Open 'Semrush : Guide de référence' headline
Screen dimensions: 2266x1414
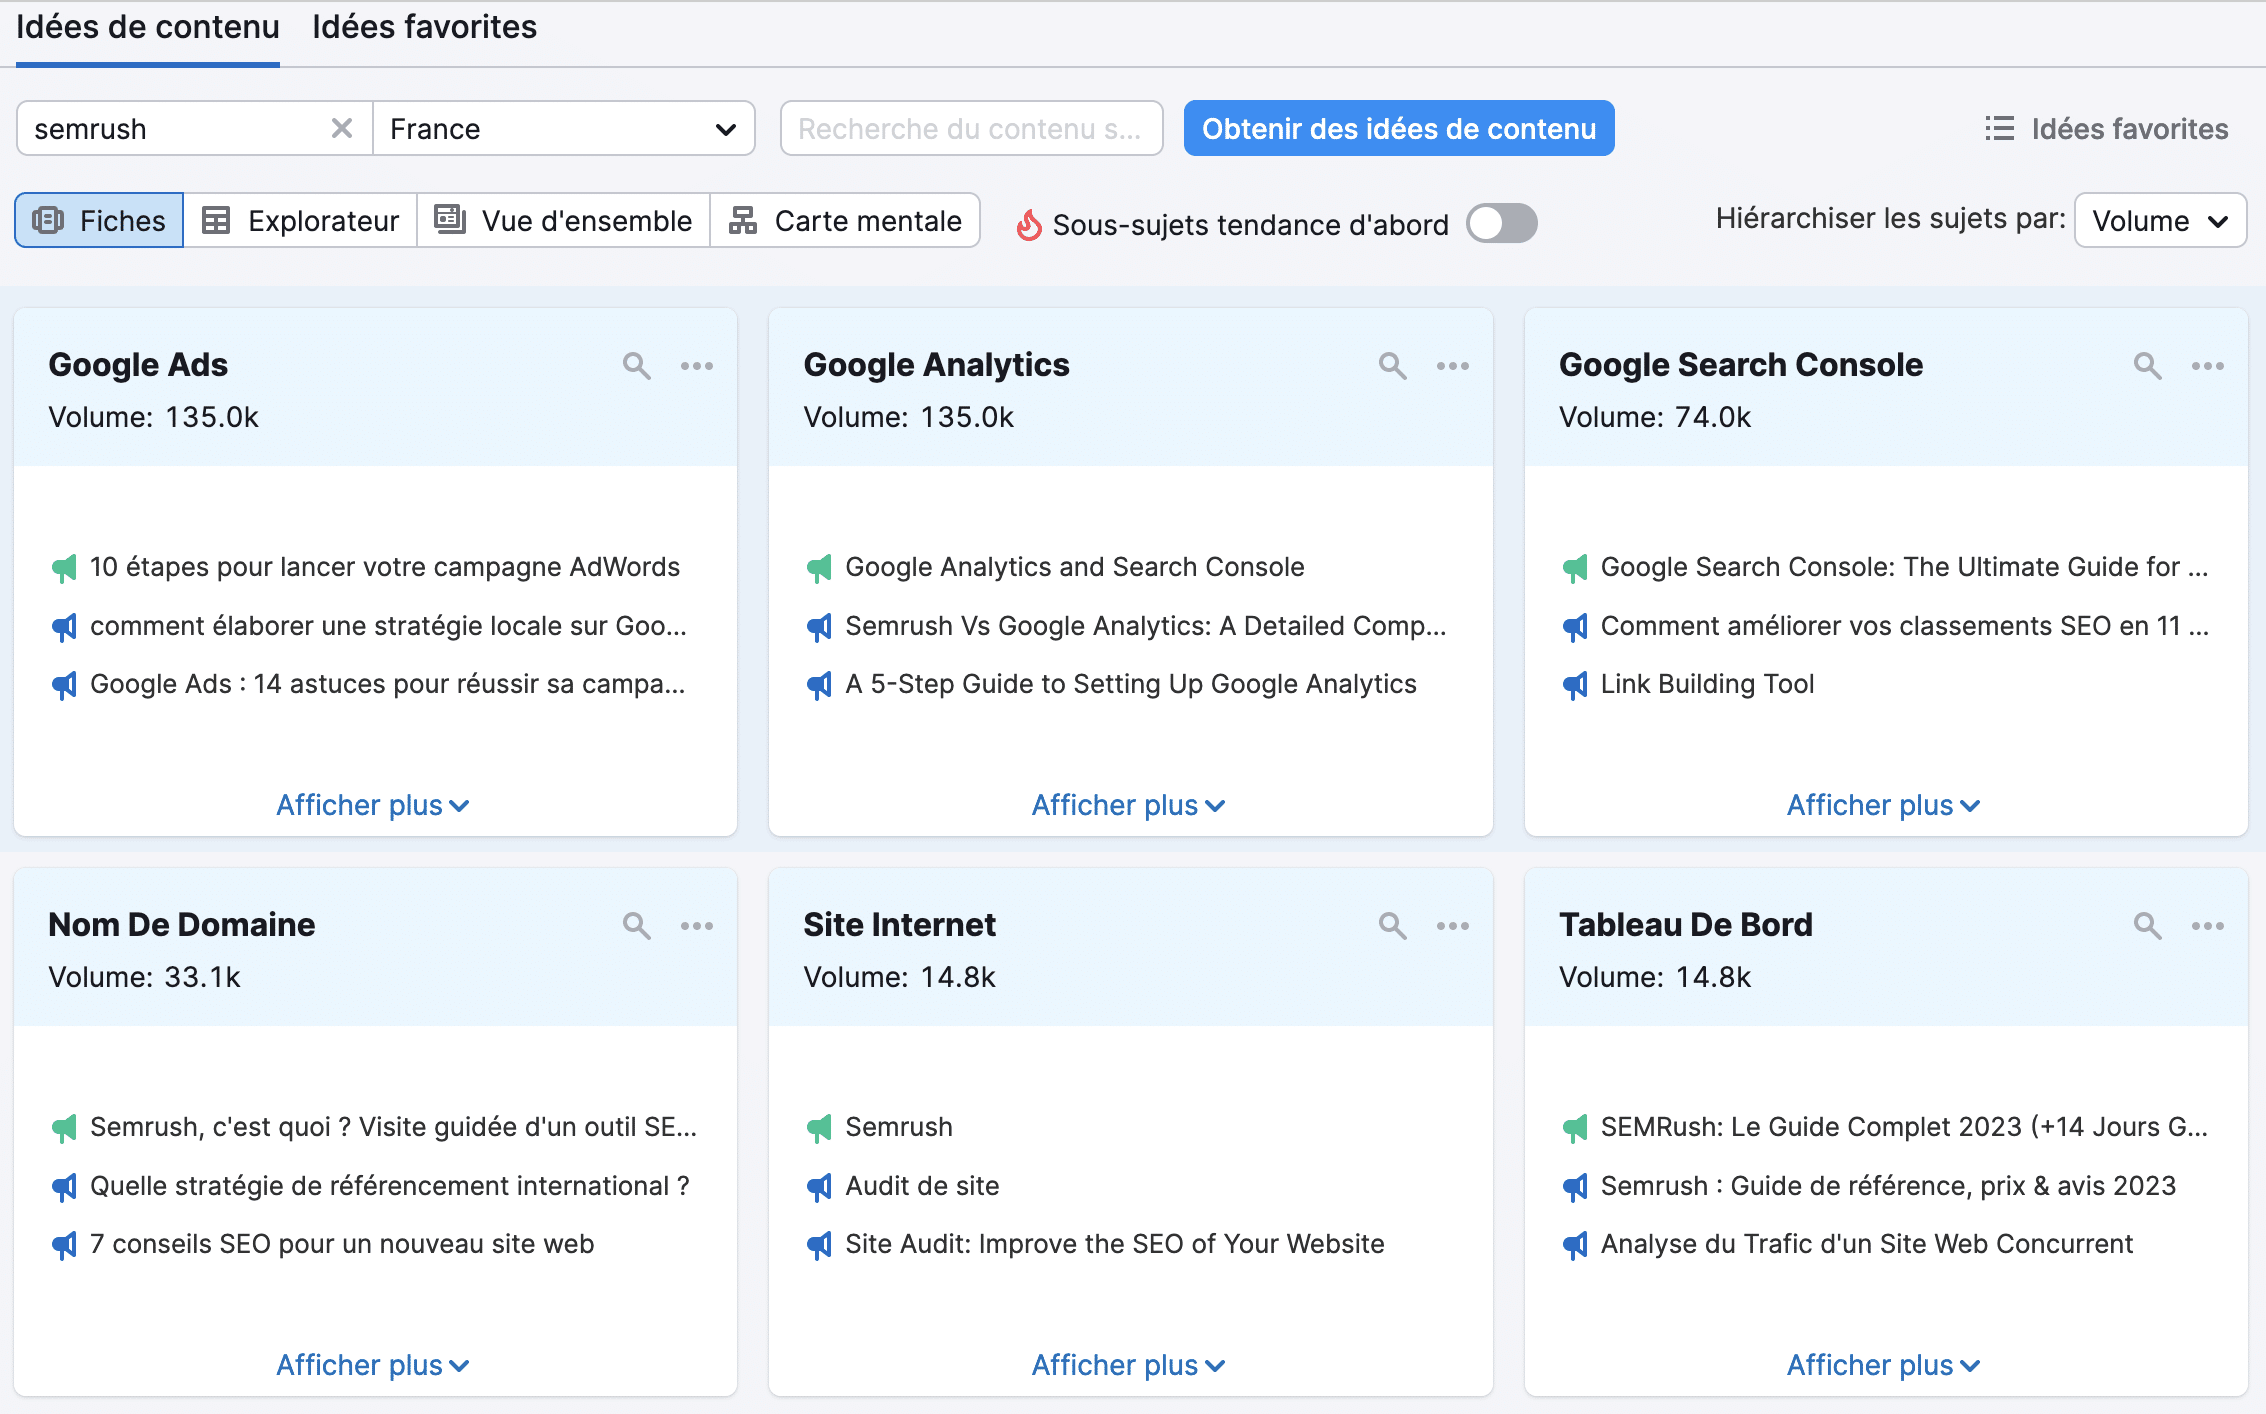1889,1186
